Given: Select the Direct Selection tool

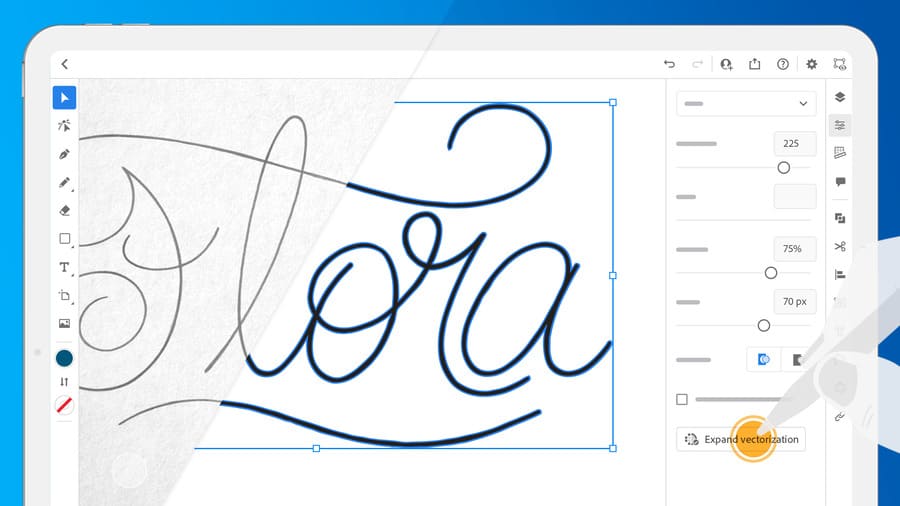Looking at the screenshot, I should pyautogui.click(x=64, y=126).
